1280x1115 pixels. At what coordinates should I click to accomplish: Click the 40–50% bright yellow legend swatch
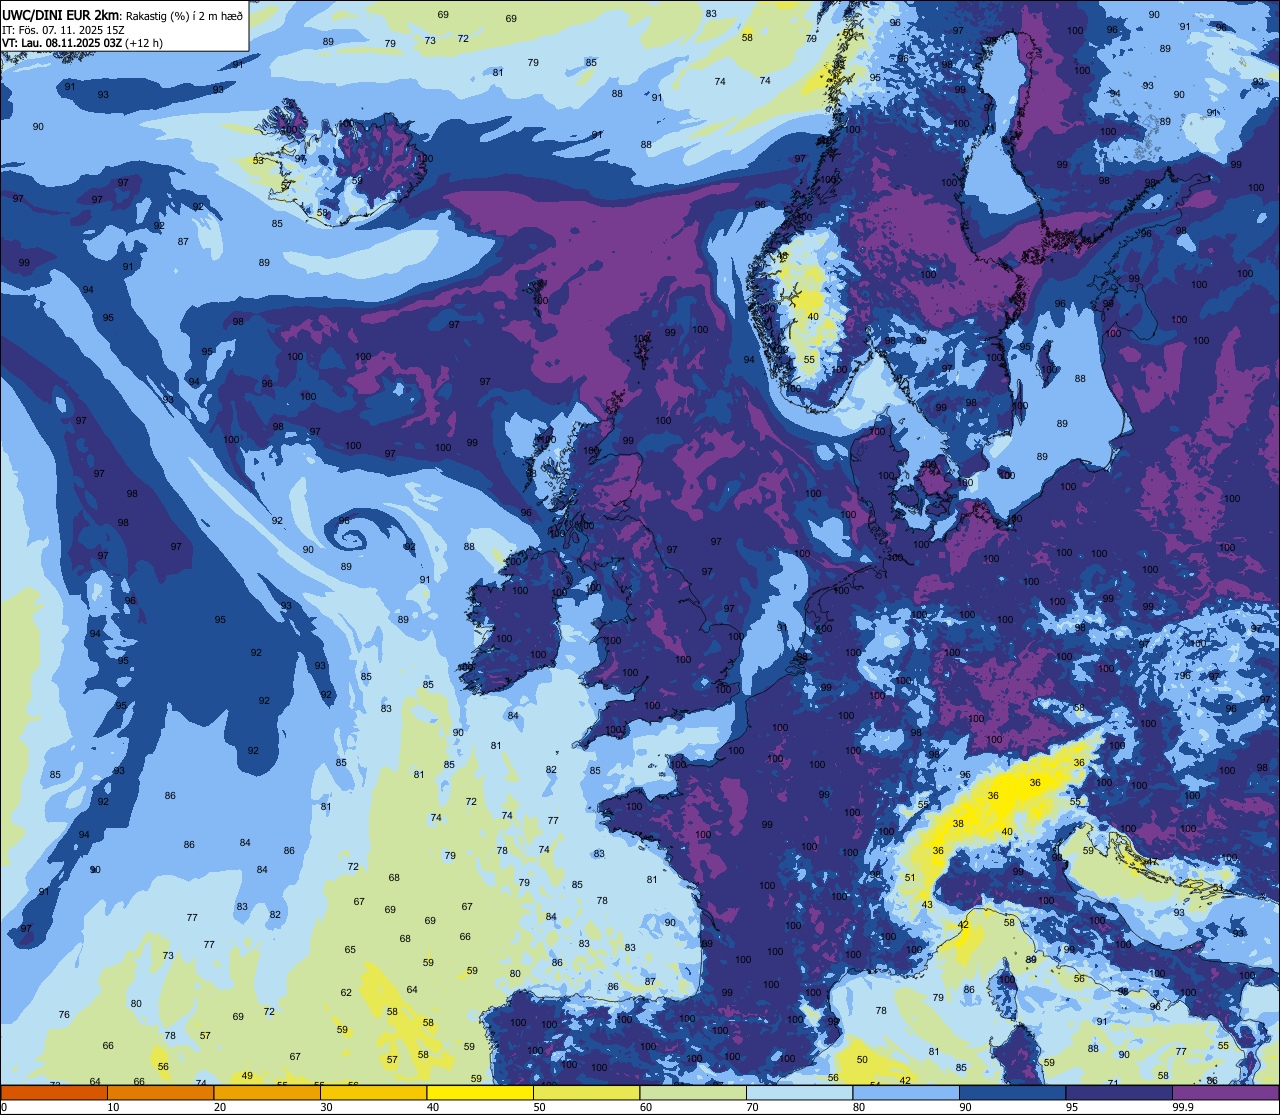coord(480,1092)
